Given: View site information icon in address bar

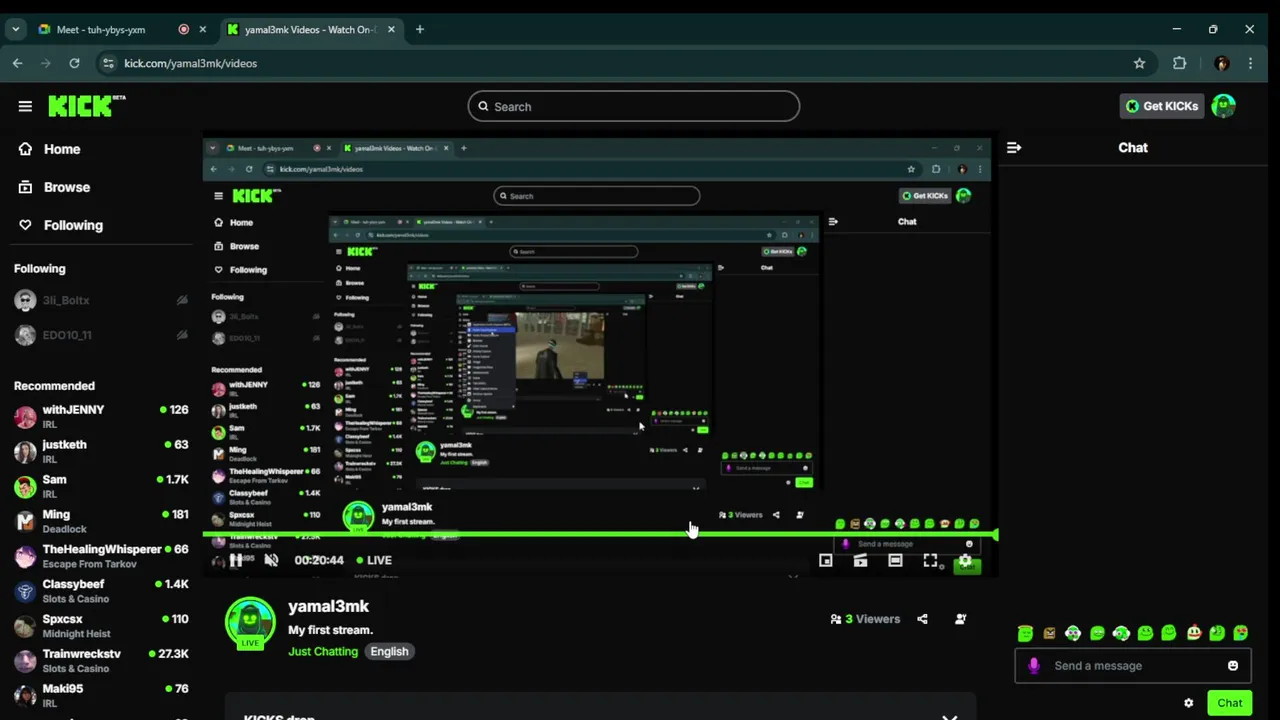Looking at the screenshot, I should 109,63.
